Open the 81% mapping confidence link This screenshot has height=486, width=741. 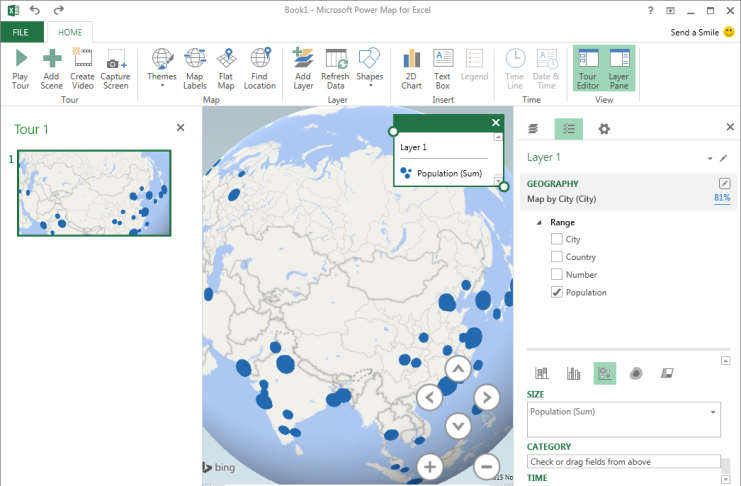pos(722,198)
